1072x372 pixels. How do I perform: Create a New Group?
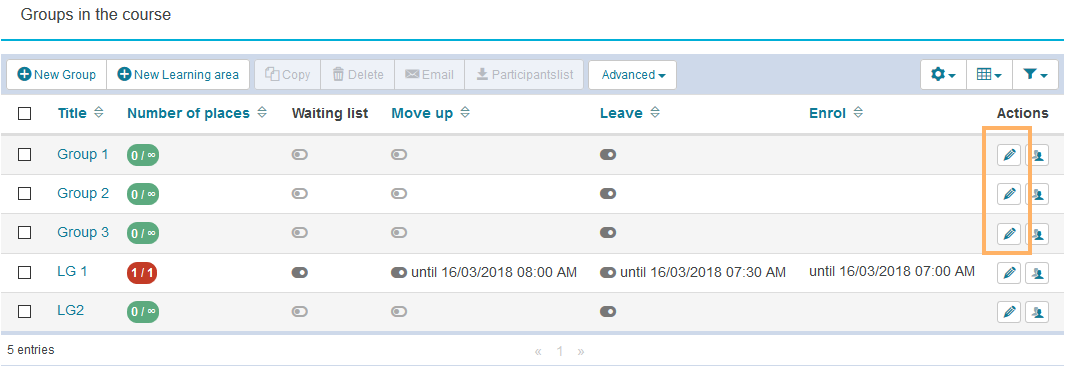click(57, 75)
